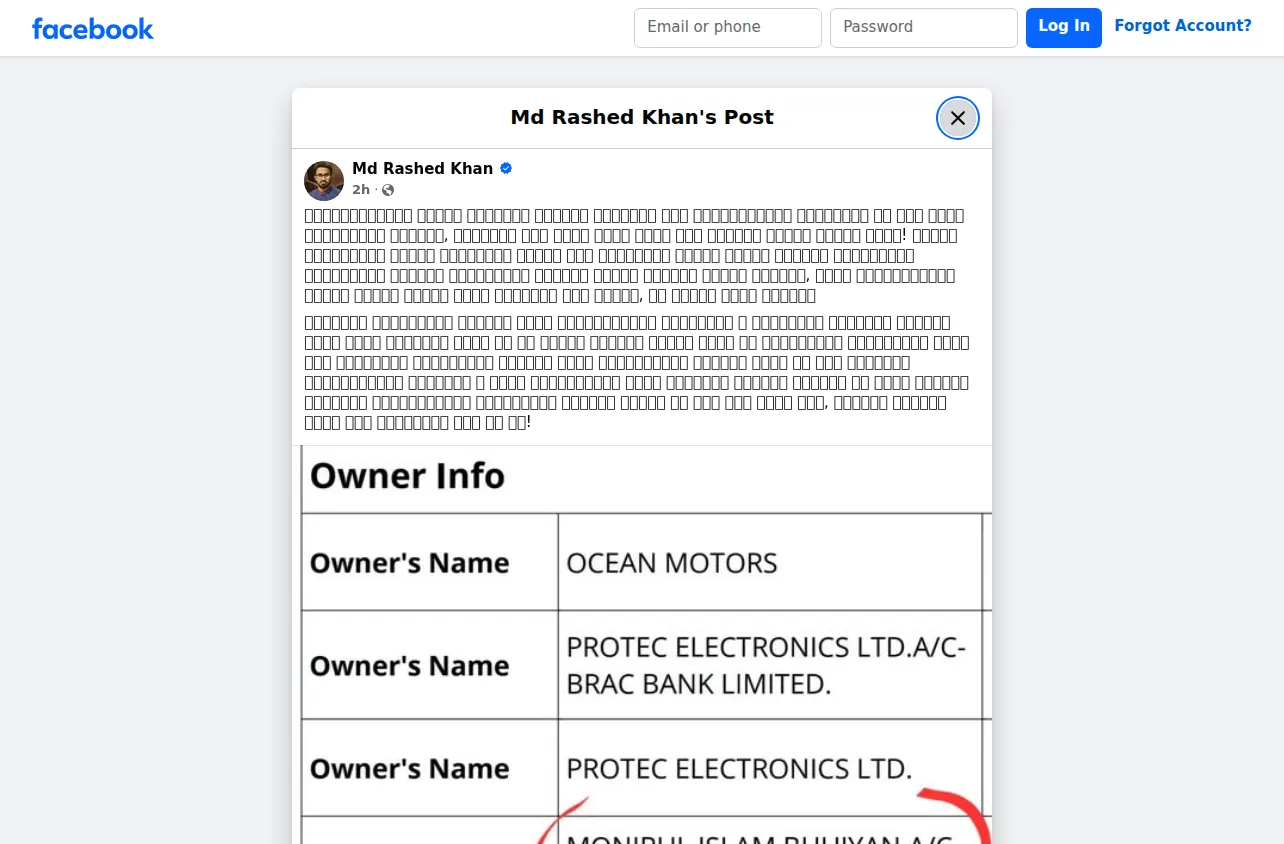Close the Md Rashed Khan's Post dialog

tap(957, 118)
